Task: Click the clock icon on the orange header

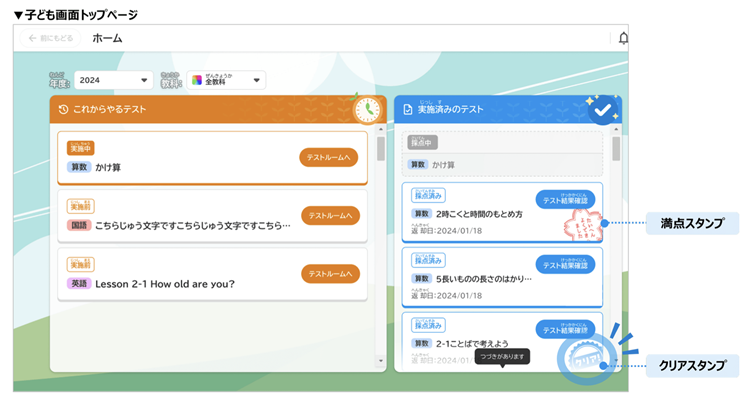Action: coord(367,110)
